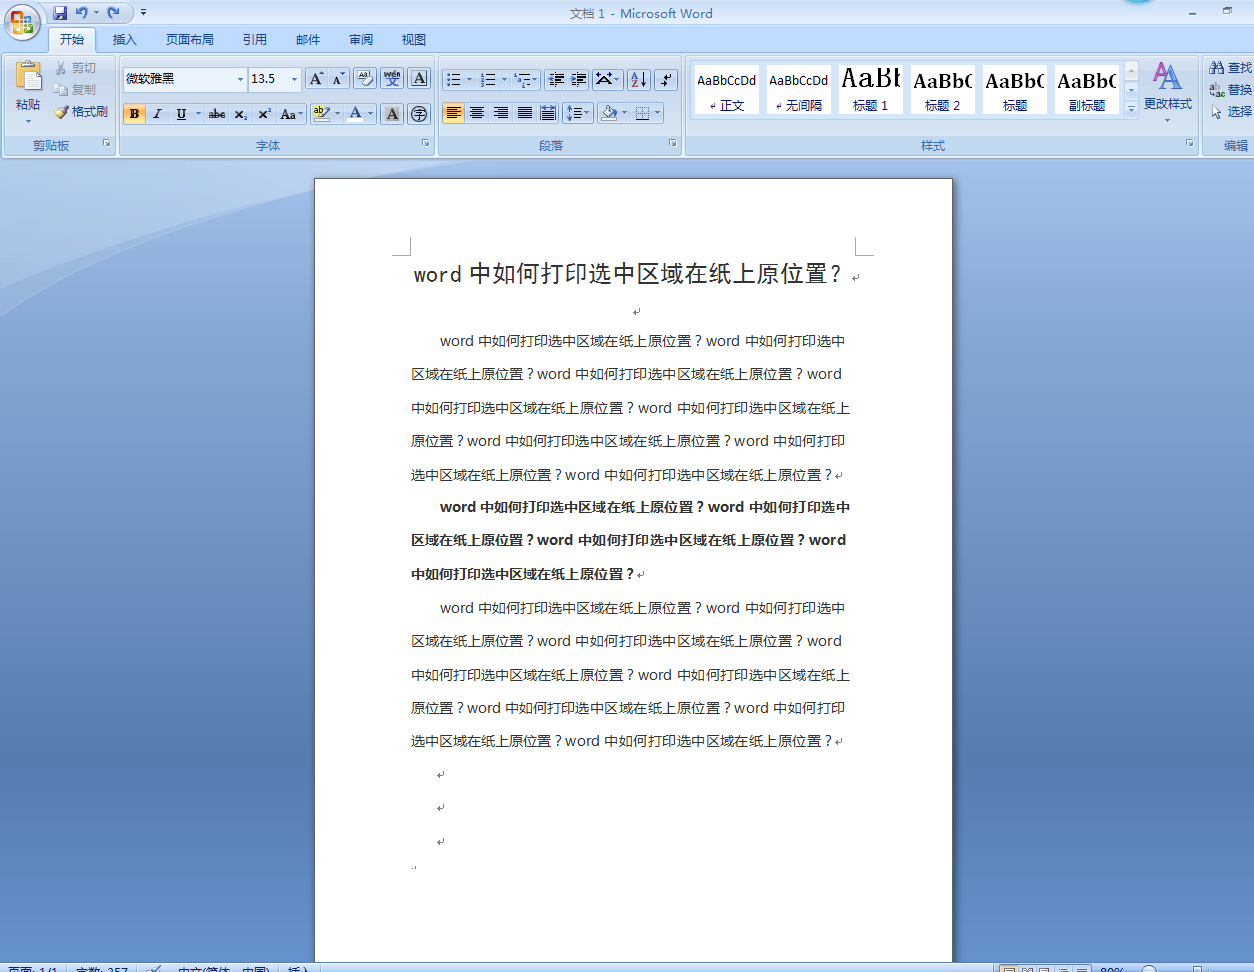Apply character border icon
Screen dimensions: 1254x972
point(419,79)
